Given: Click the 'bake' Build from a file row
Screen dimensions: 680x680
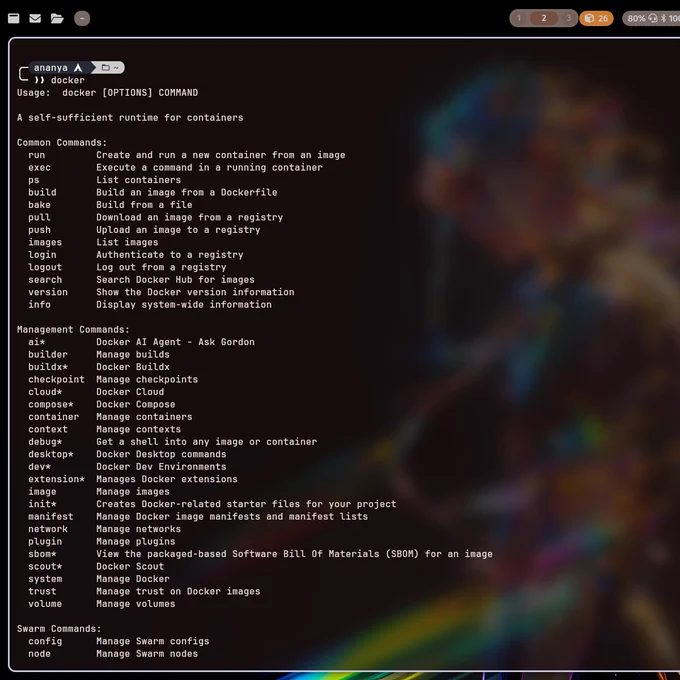Looking at the screenshot, I should (x=110, y=205).
